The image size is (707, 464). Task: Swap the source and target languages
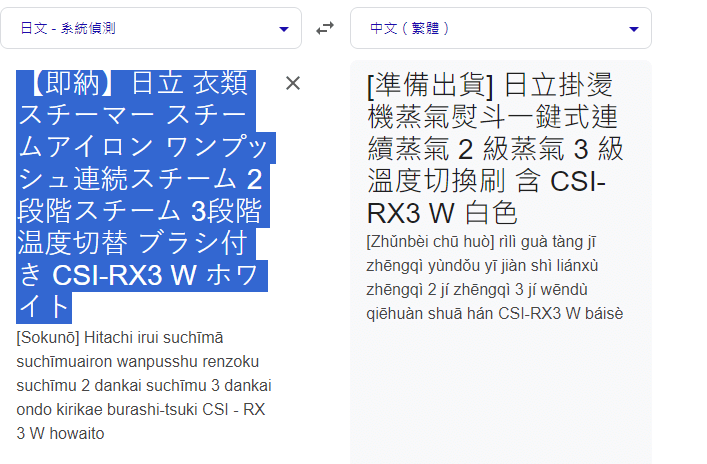(325, 28)
